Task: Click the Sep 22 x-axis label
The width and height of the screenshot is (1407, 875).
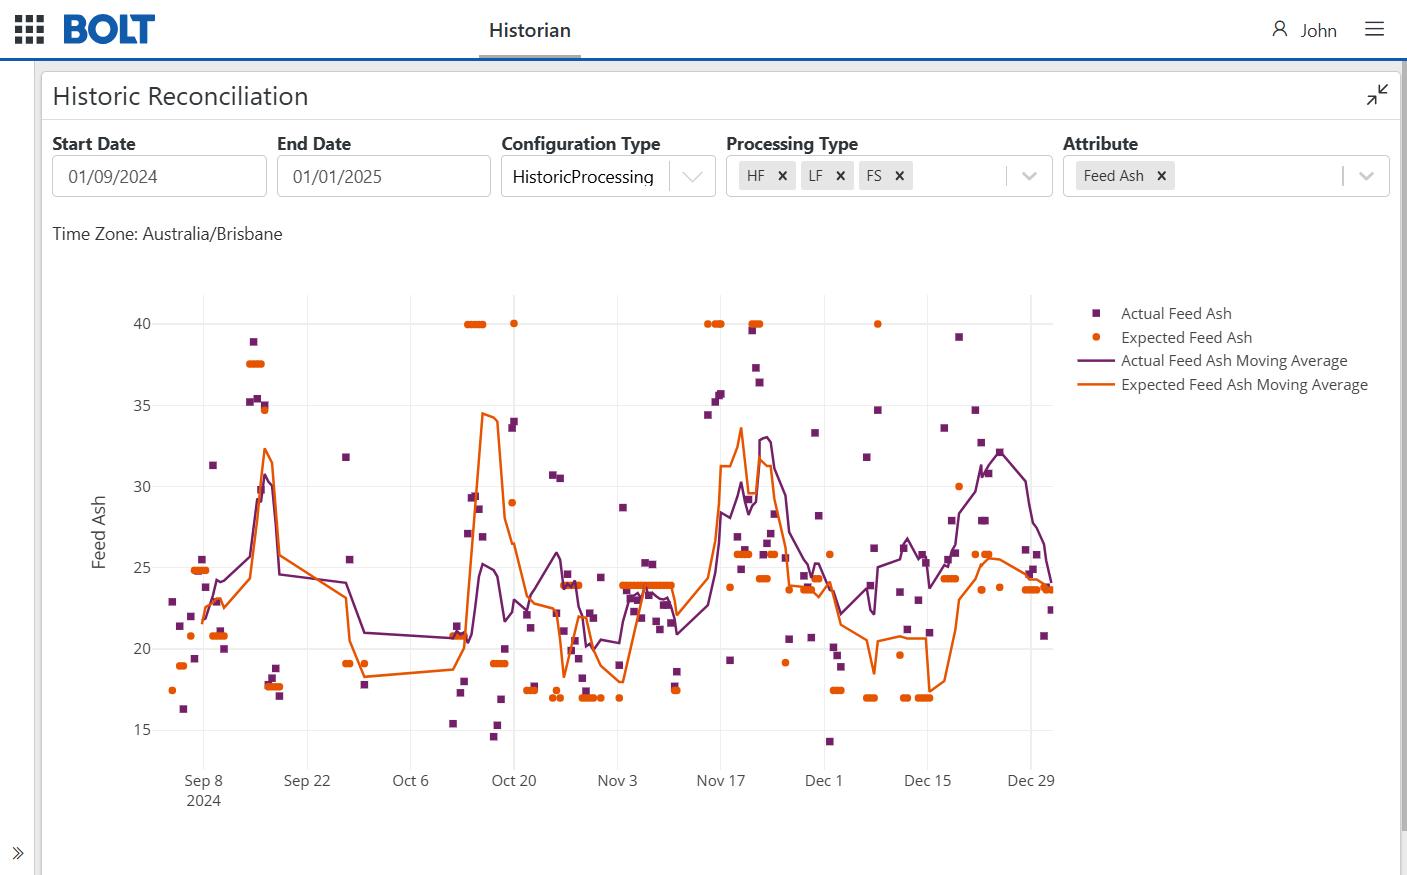Action: coord(307,781)
